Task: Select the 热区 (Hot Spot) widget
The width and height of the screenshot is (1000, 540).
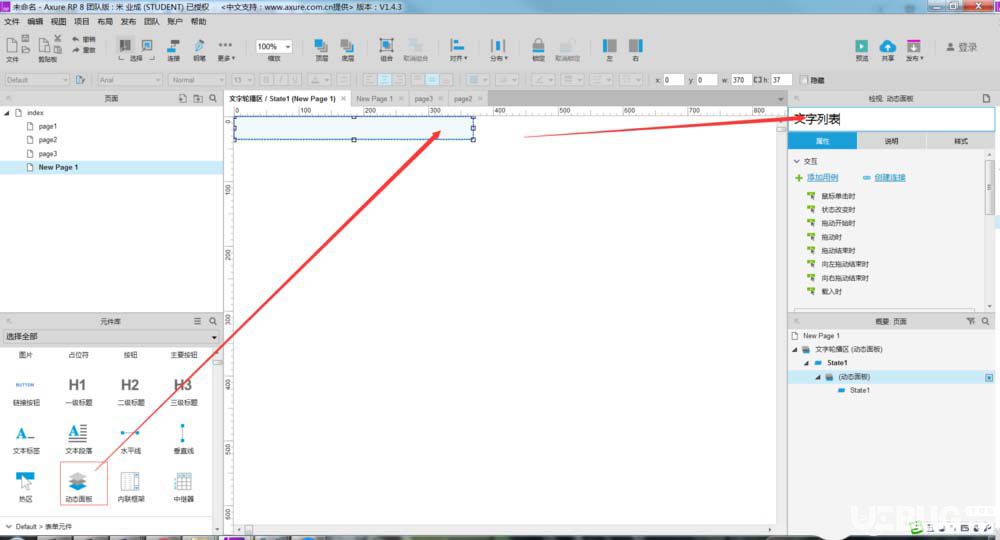Action: pos(26,486)
